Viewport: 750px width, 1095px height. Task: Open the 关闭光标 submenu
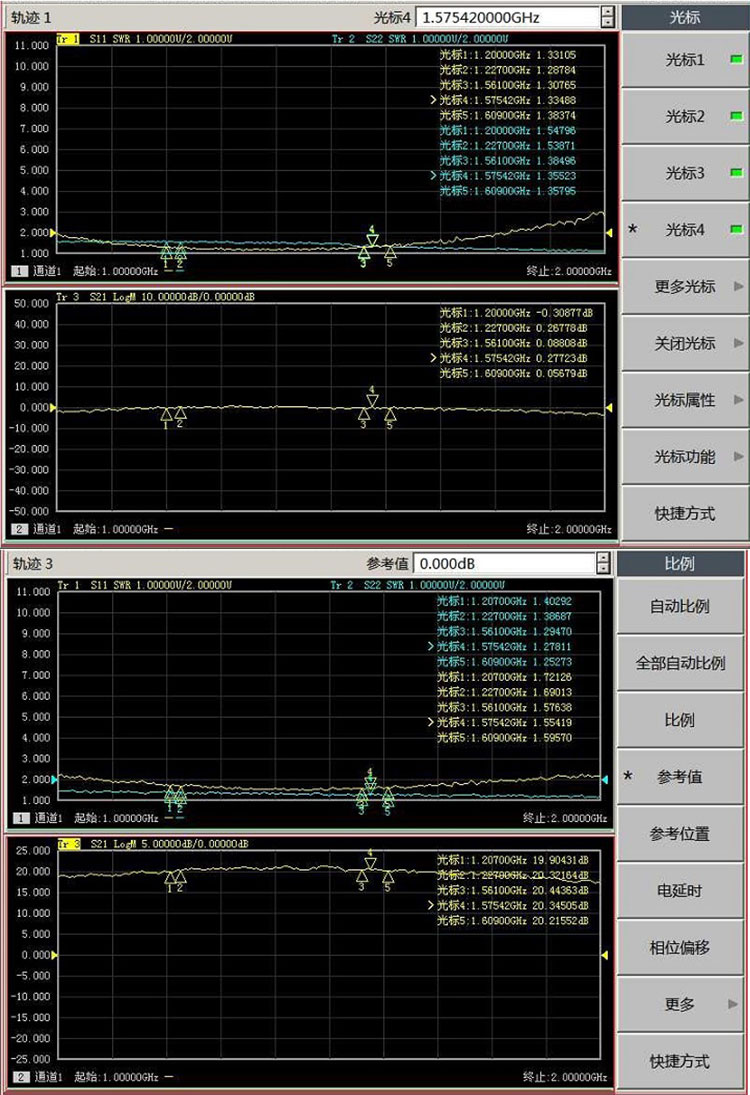[x=685, y=343]
